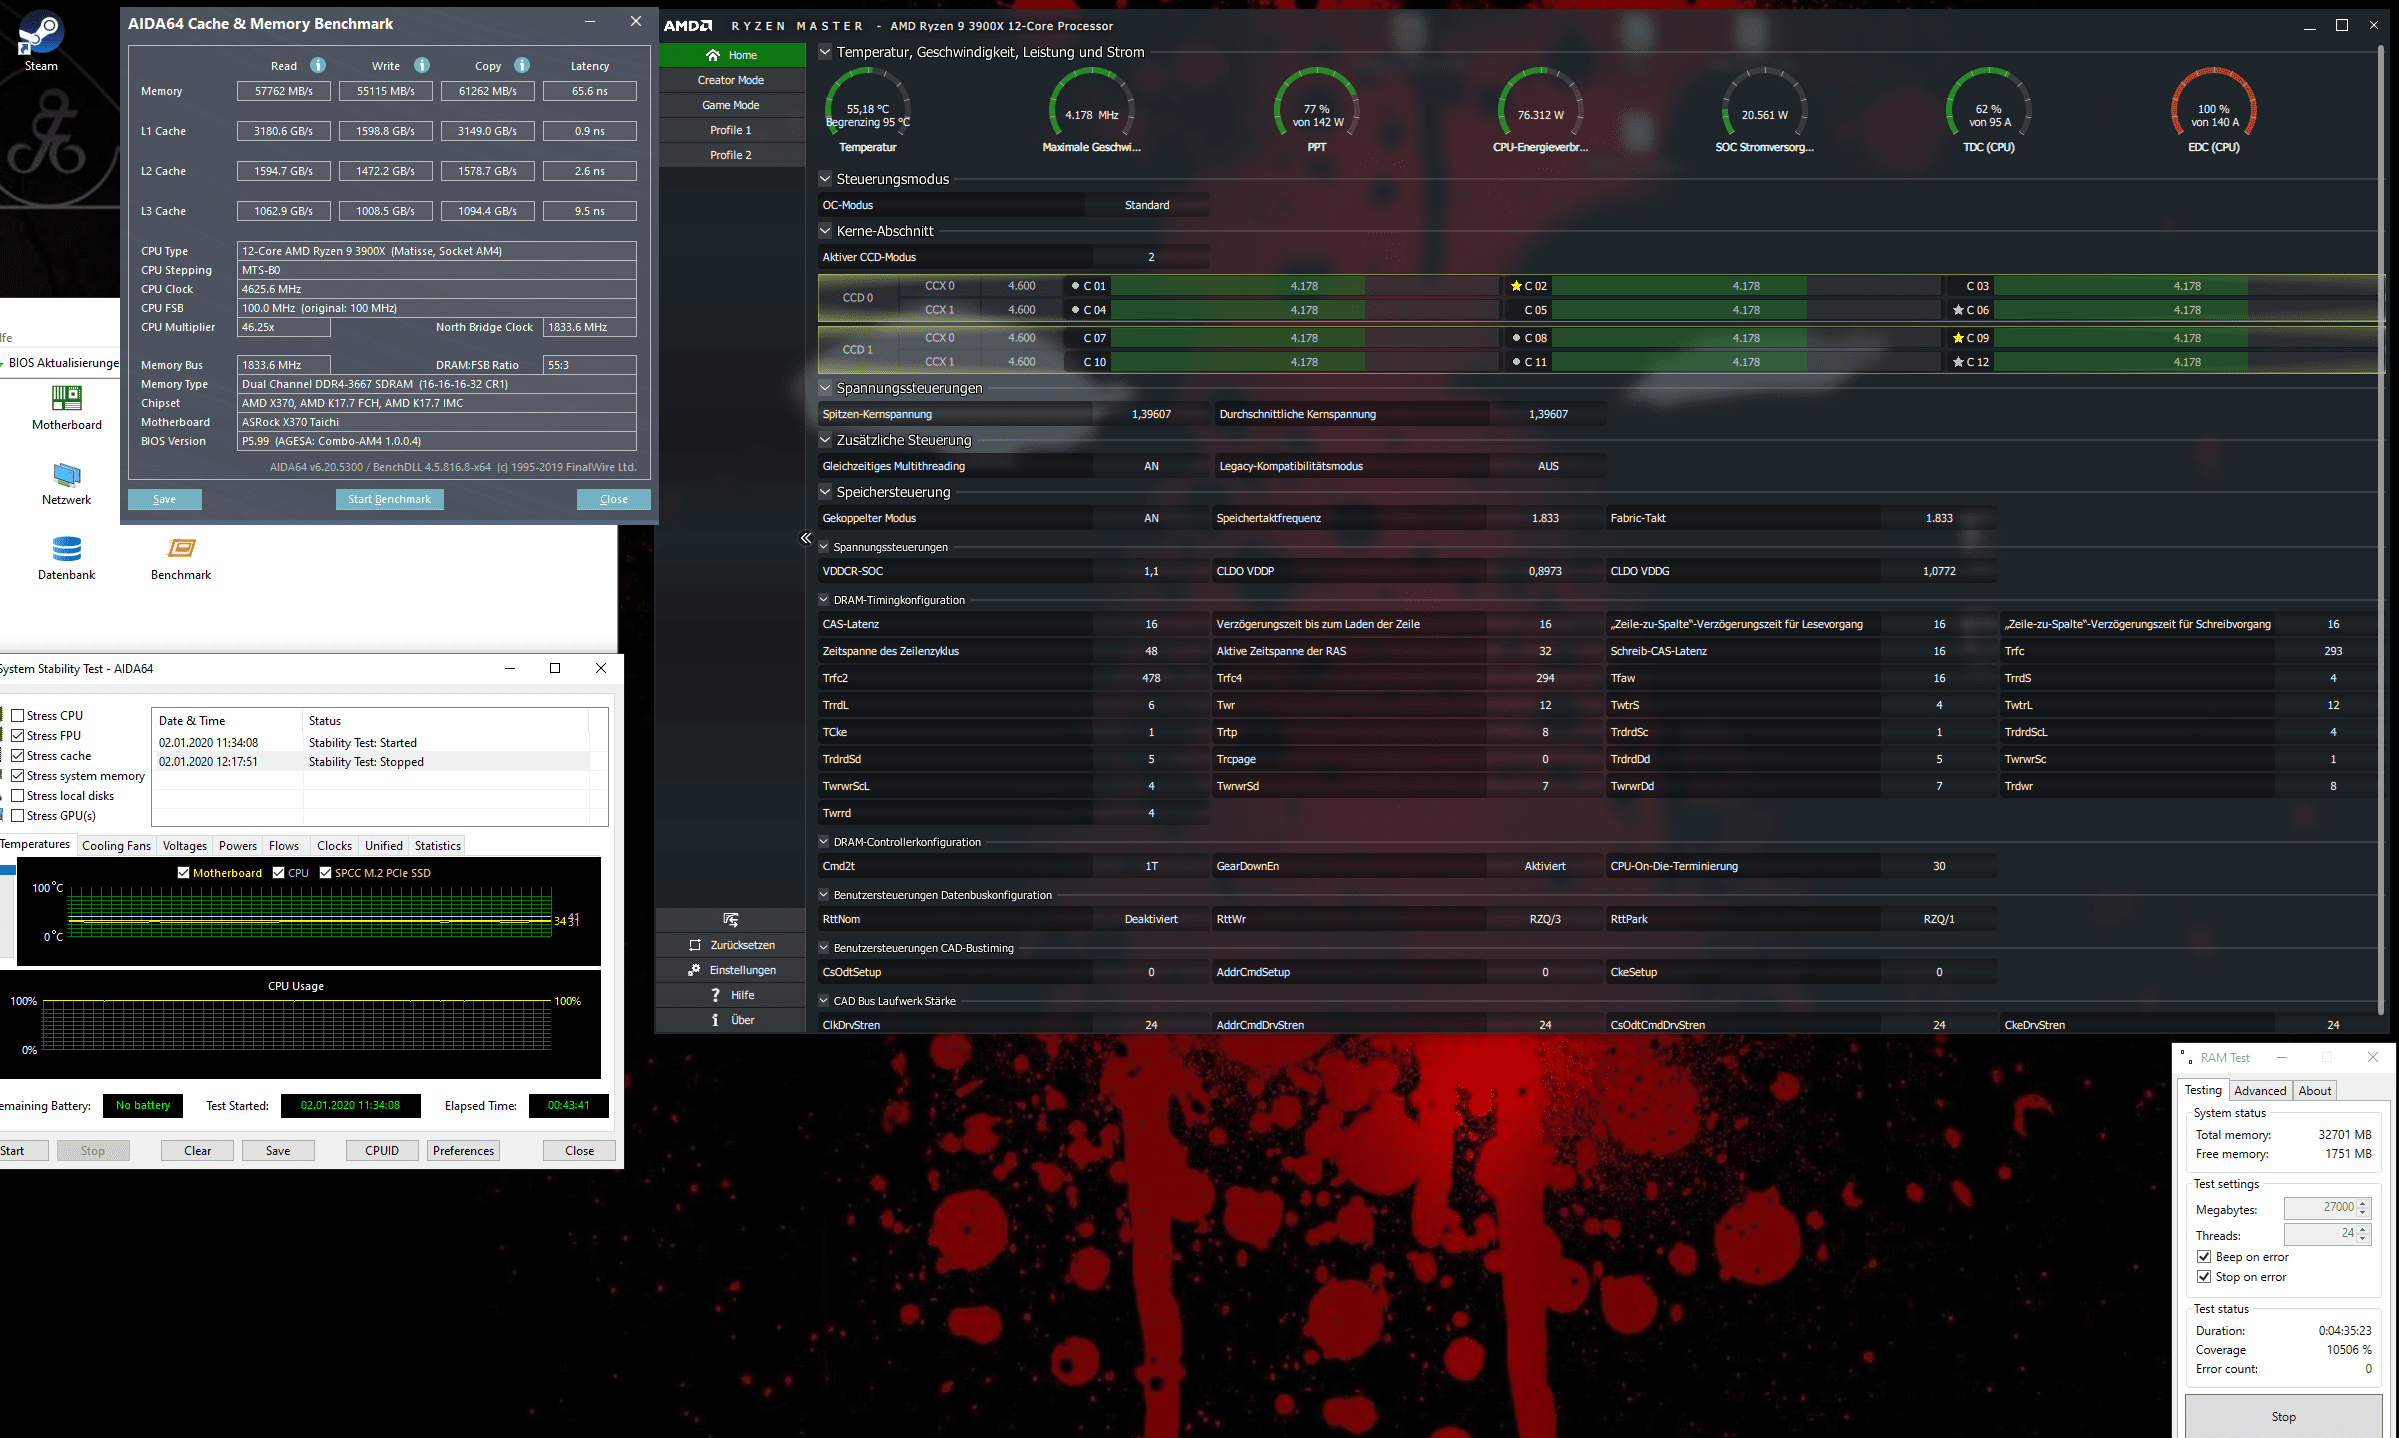Open Einstellungen settings in Ryzen Master
The width and height of the screenshot is (2399, 1438).
(x=731, y=970)
